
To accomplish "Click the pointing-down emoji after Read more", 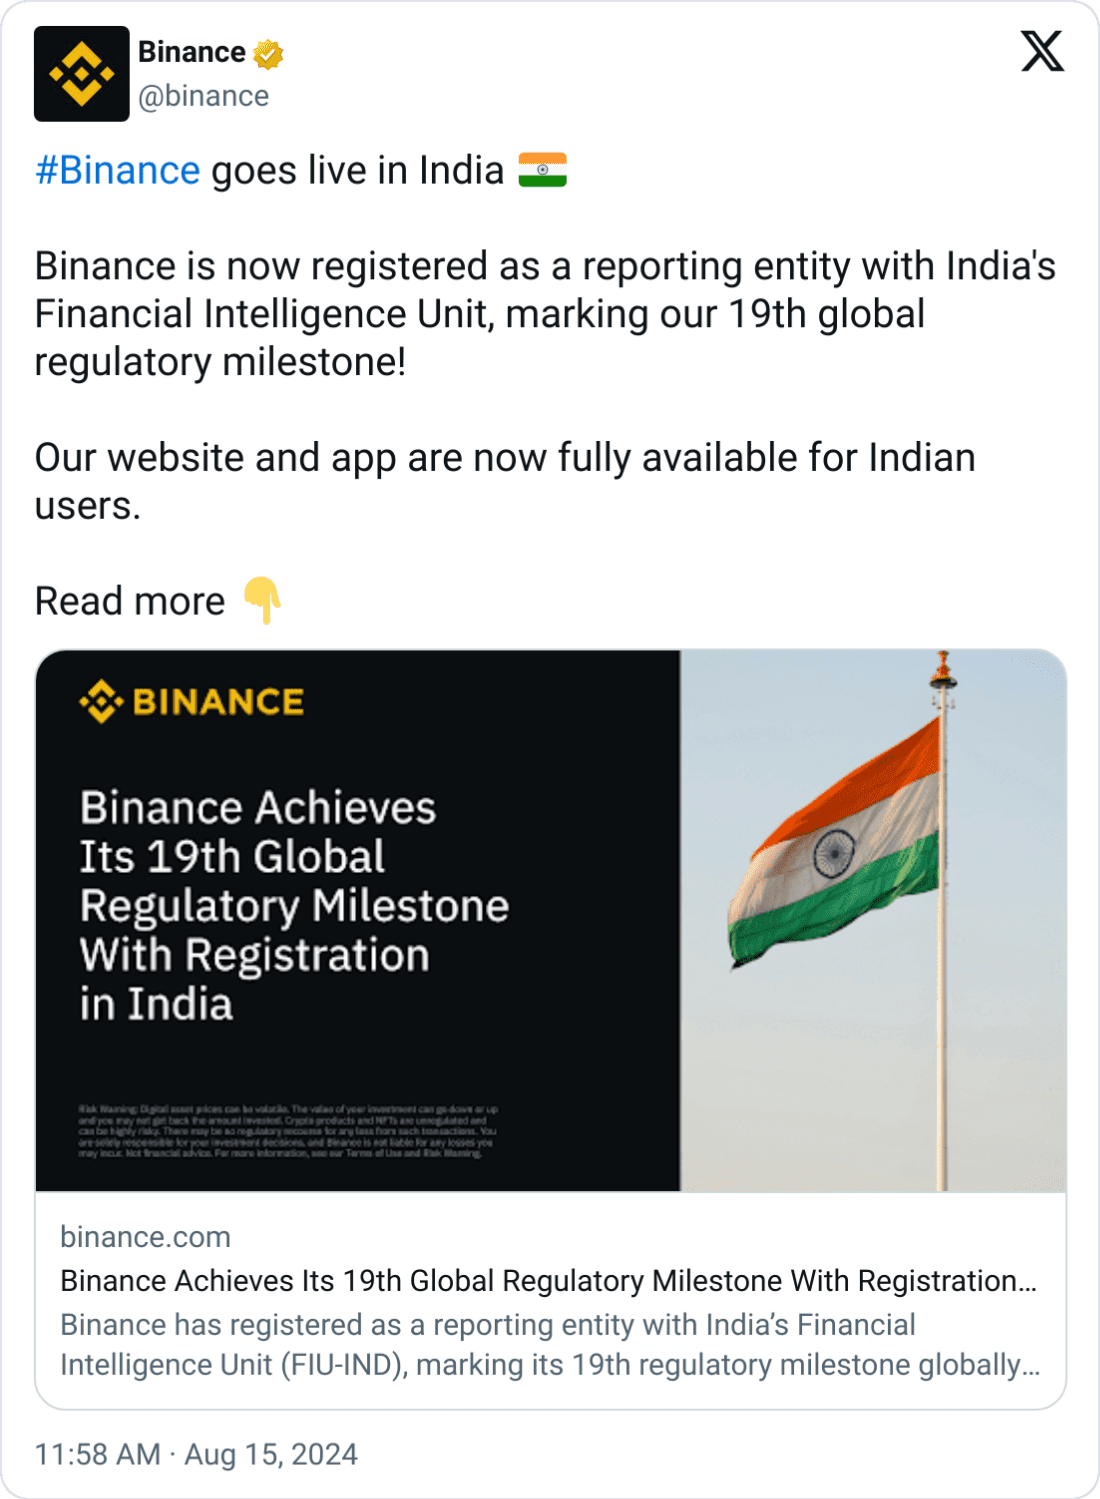I will (260, 601).
